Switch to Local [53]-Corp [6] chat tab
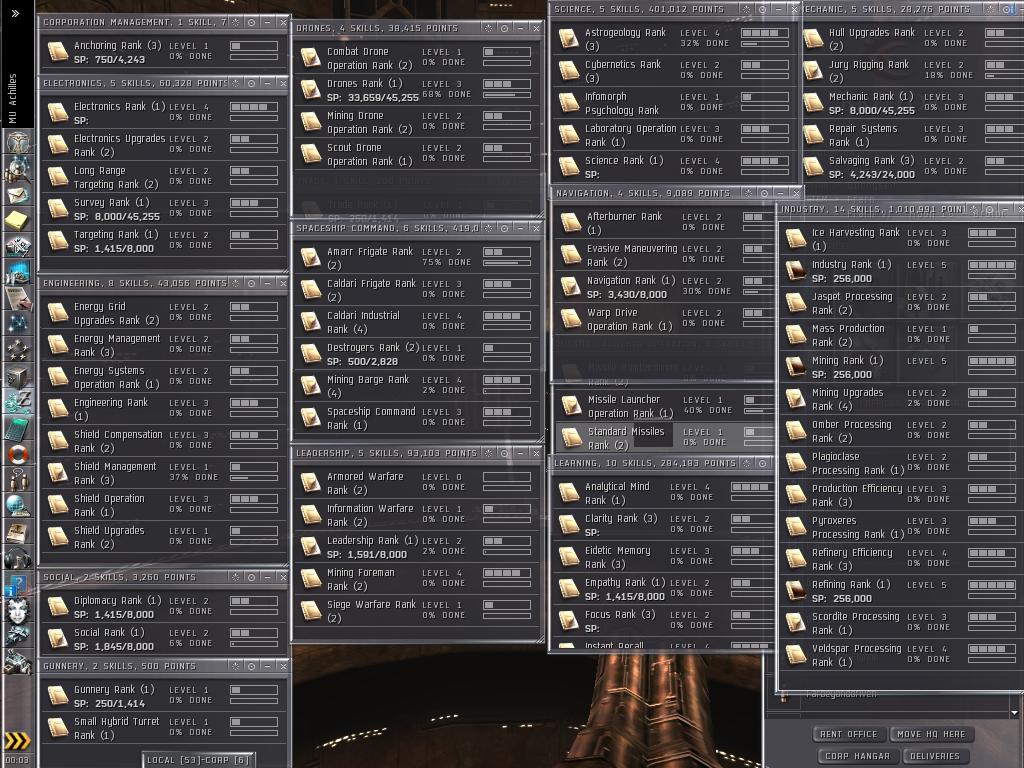 (x=198, y=760)
